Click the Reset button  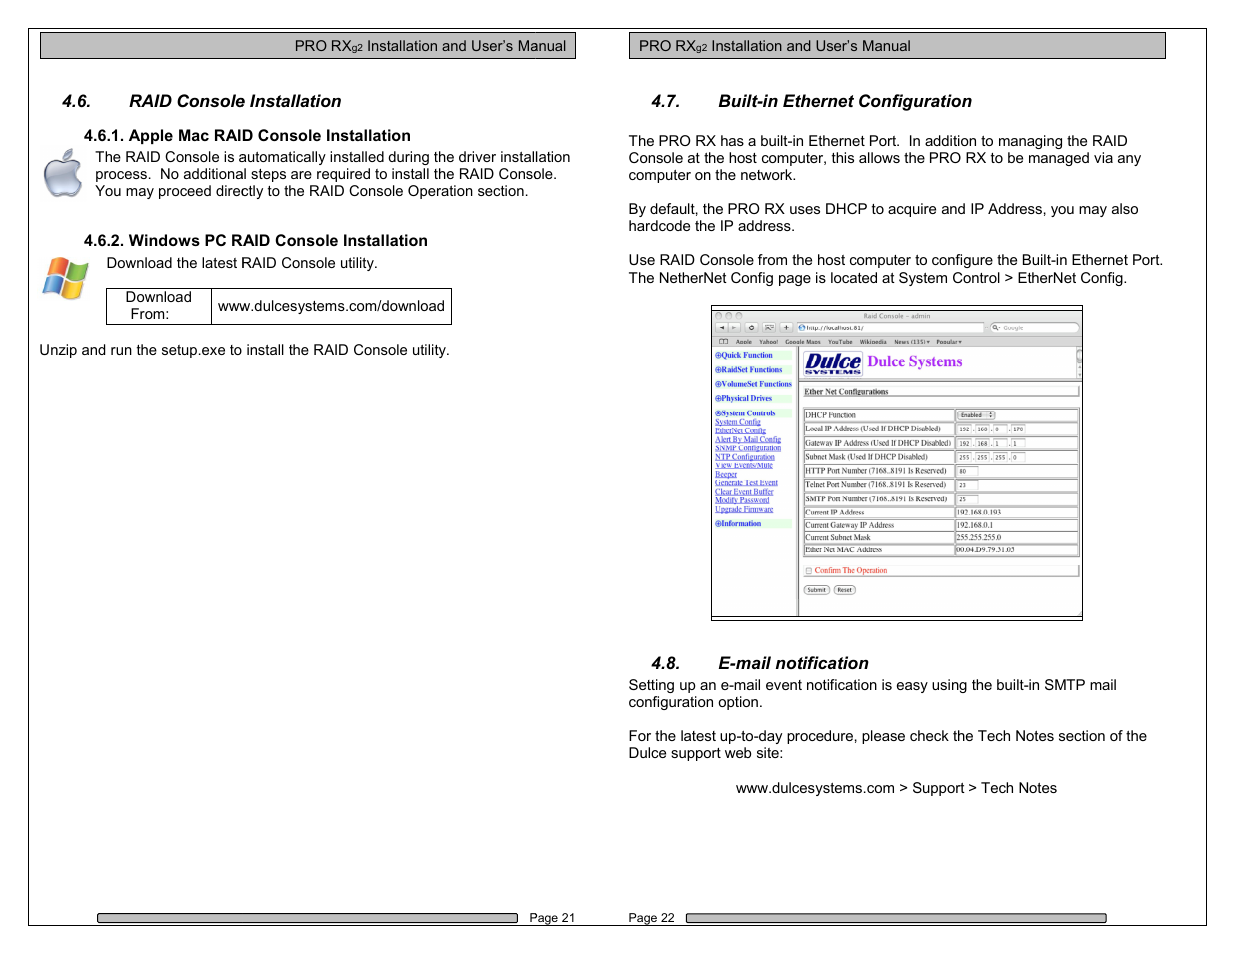(845, 590)
